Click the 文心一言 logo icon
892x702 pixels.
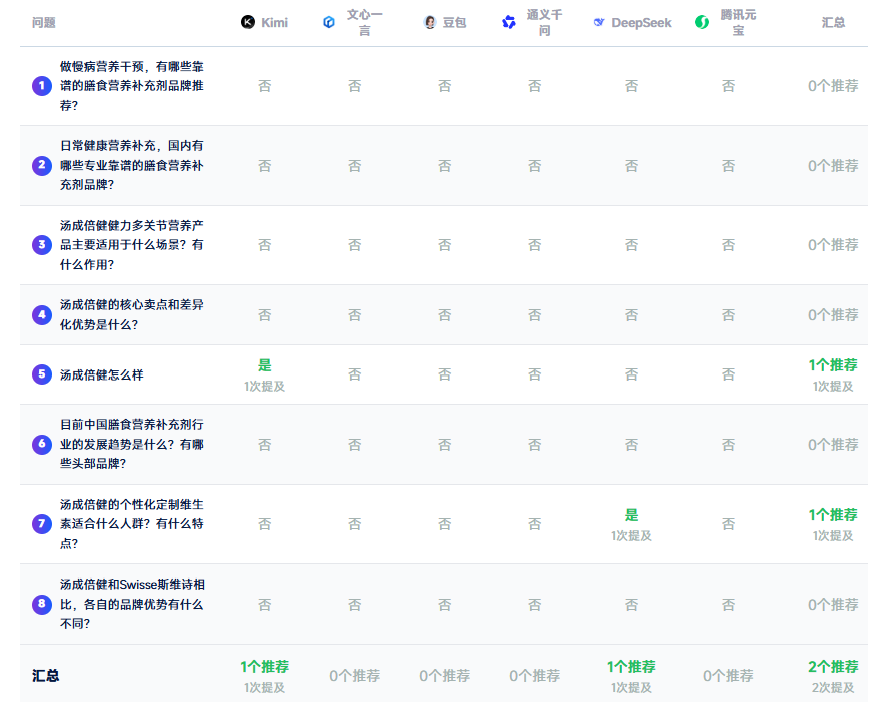pyautogui.click(x=329, y=22)
